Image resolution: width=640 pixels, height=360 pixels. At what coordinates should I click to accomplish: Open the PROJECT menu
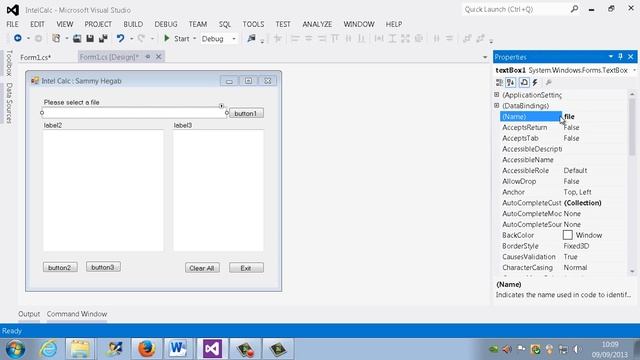click(x=98, y=24)
